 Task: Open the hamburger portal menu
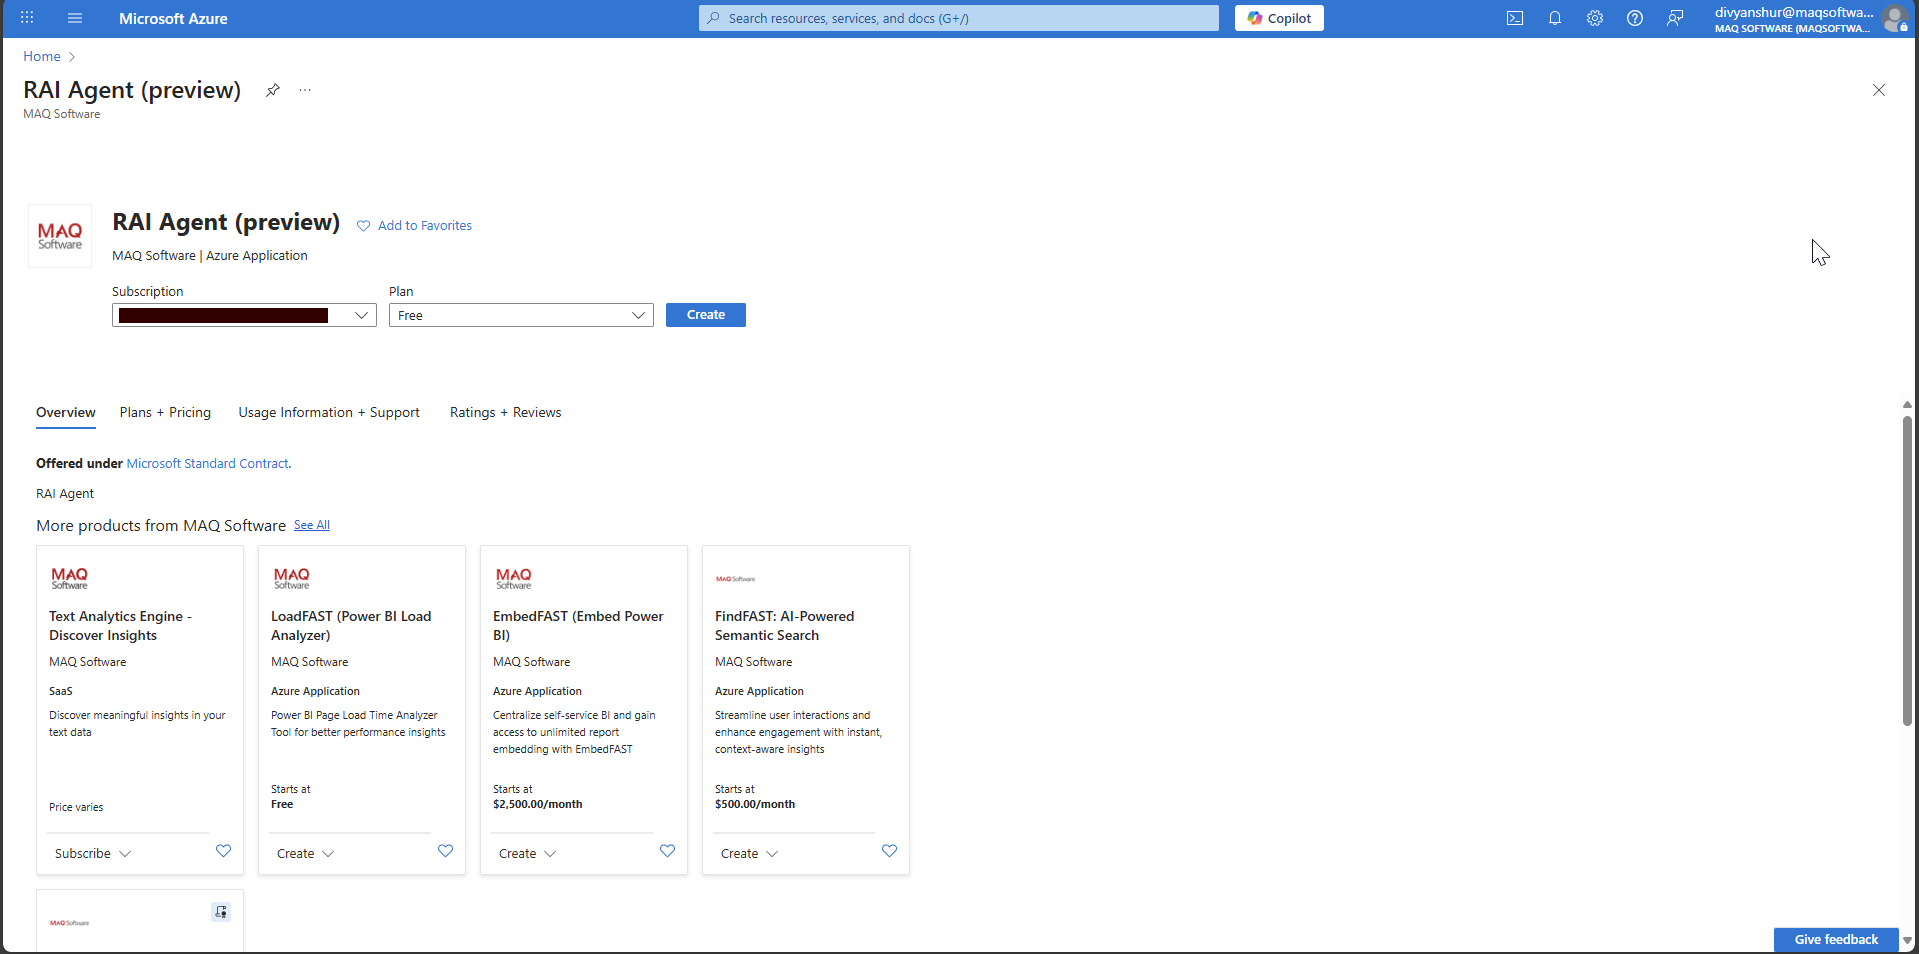click(x=75, y=18)
